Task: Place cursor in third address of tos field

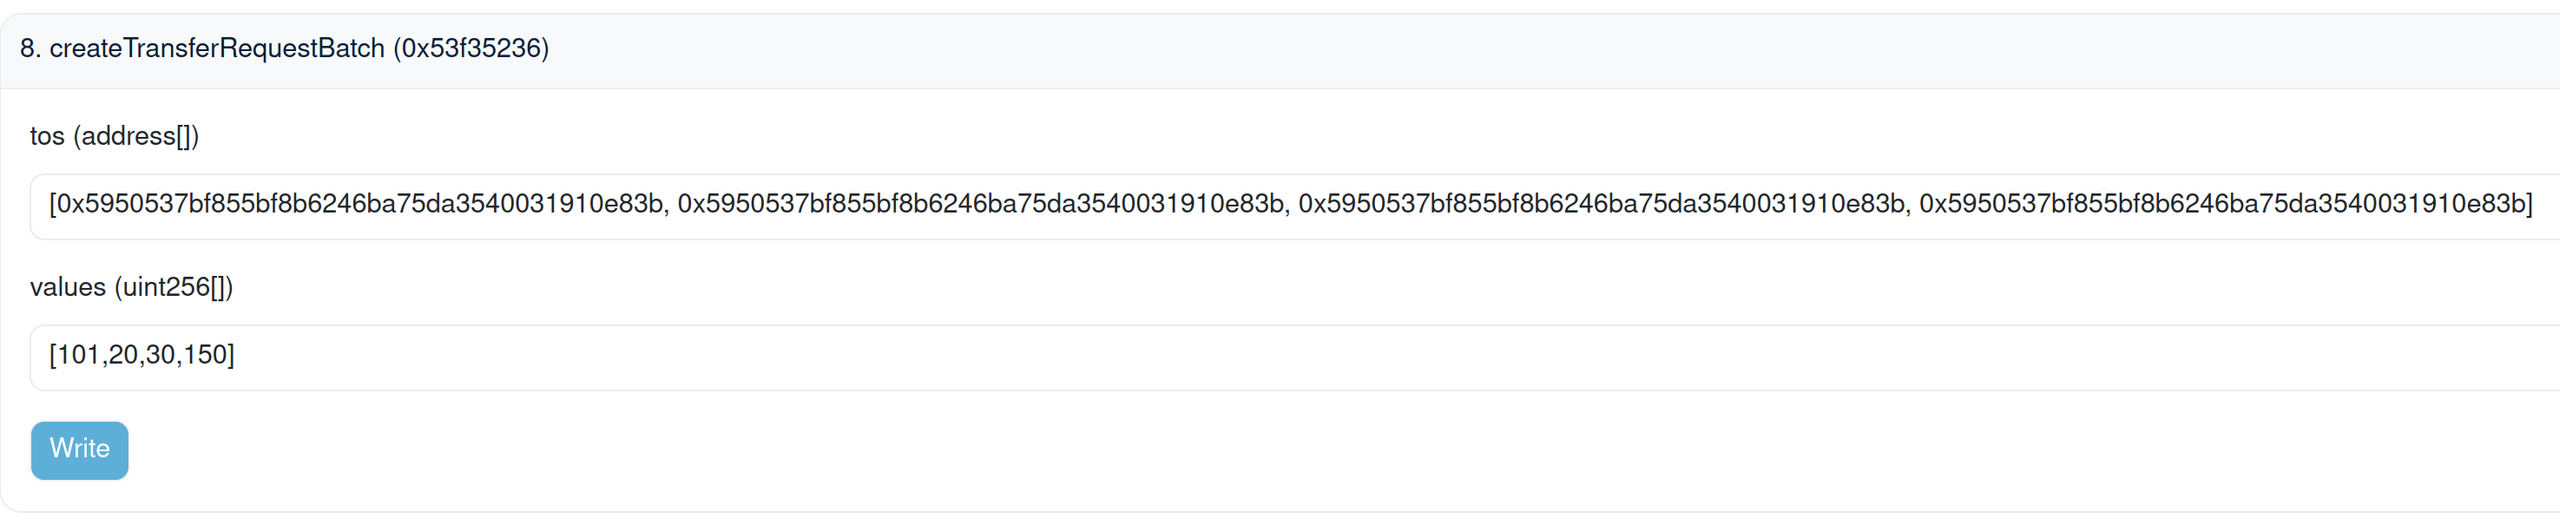Action: coord(1601,204)
